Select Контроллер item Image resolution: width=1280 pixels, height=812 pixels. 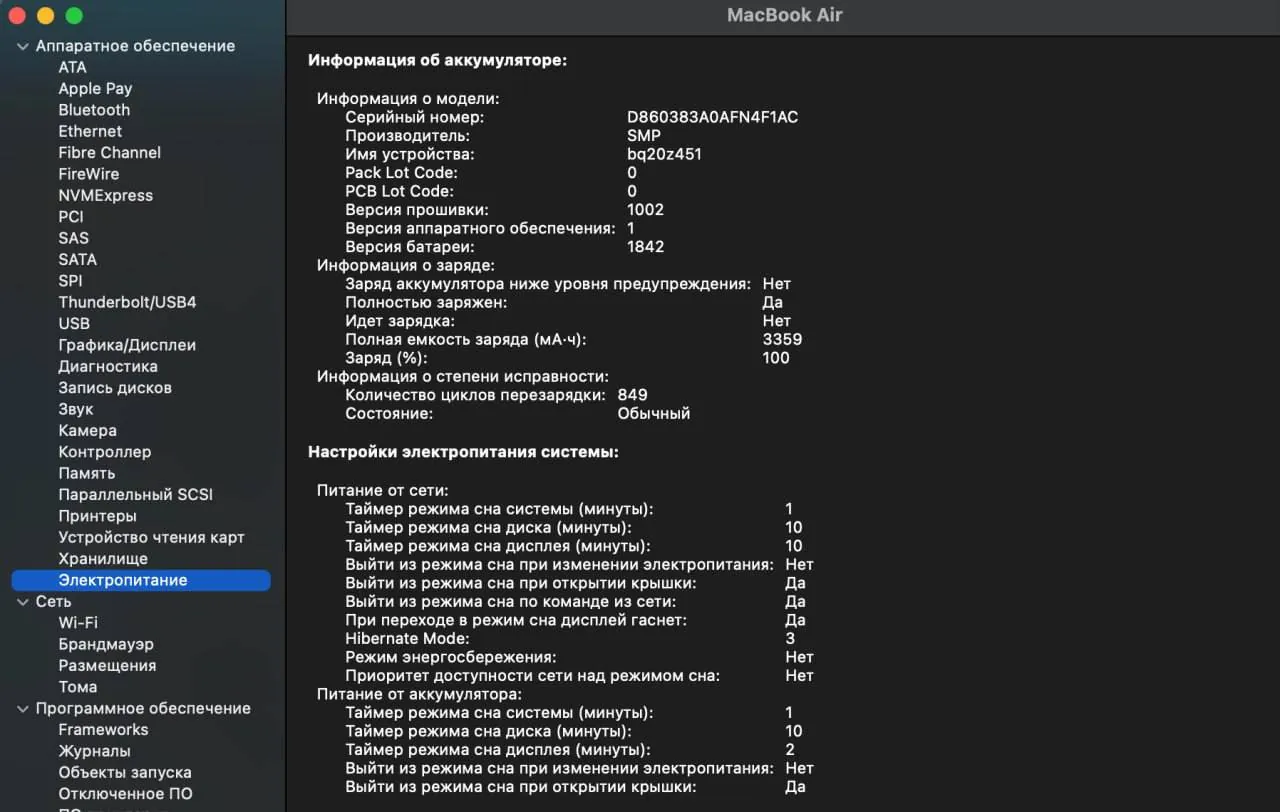[x=105, y=452]
